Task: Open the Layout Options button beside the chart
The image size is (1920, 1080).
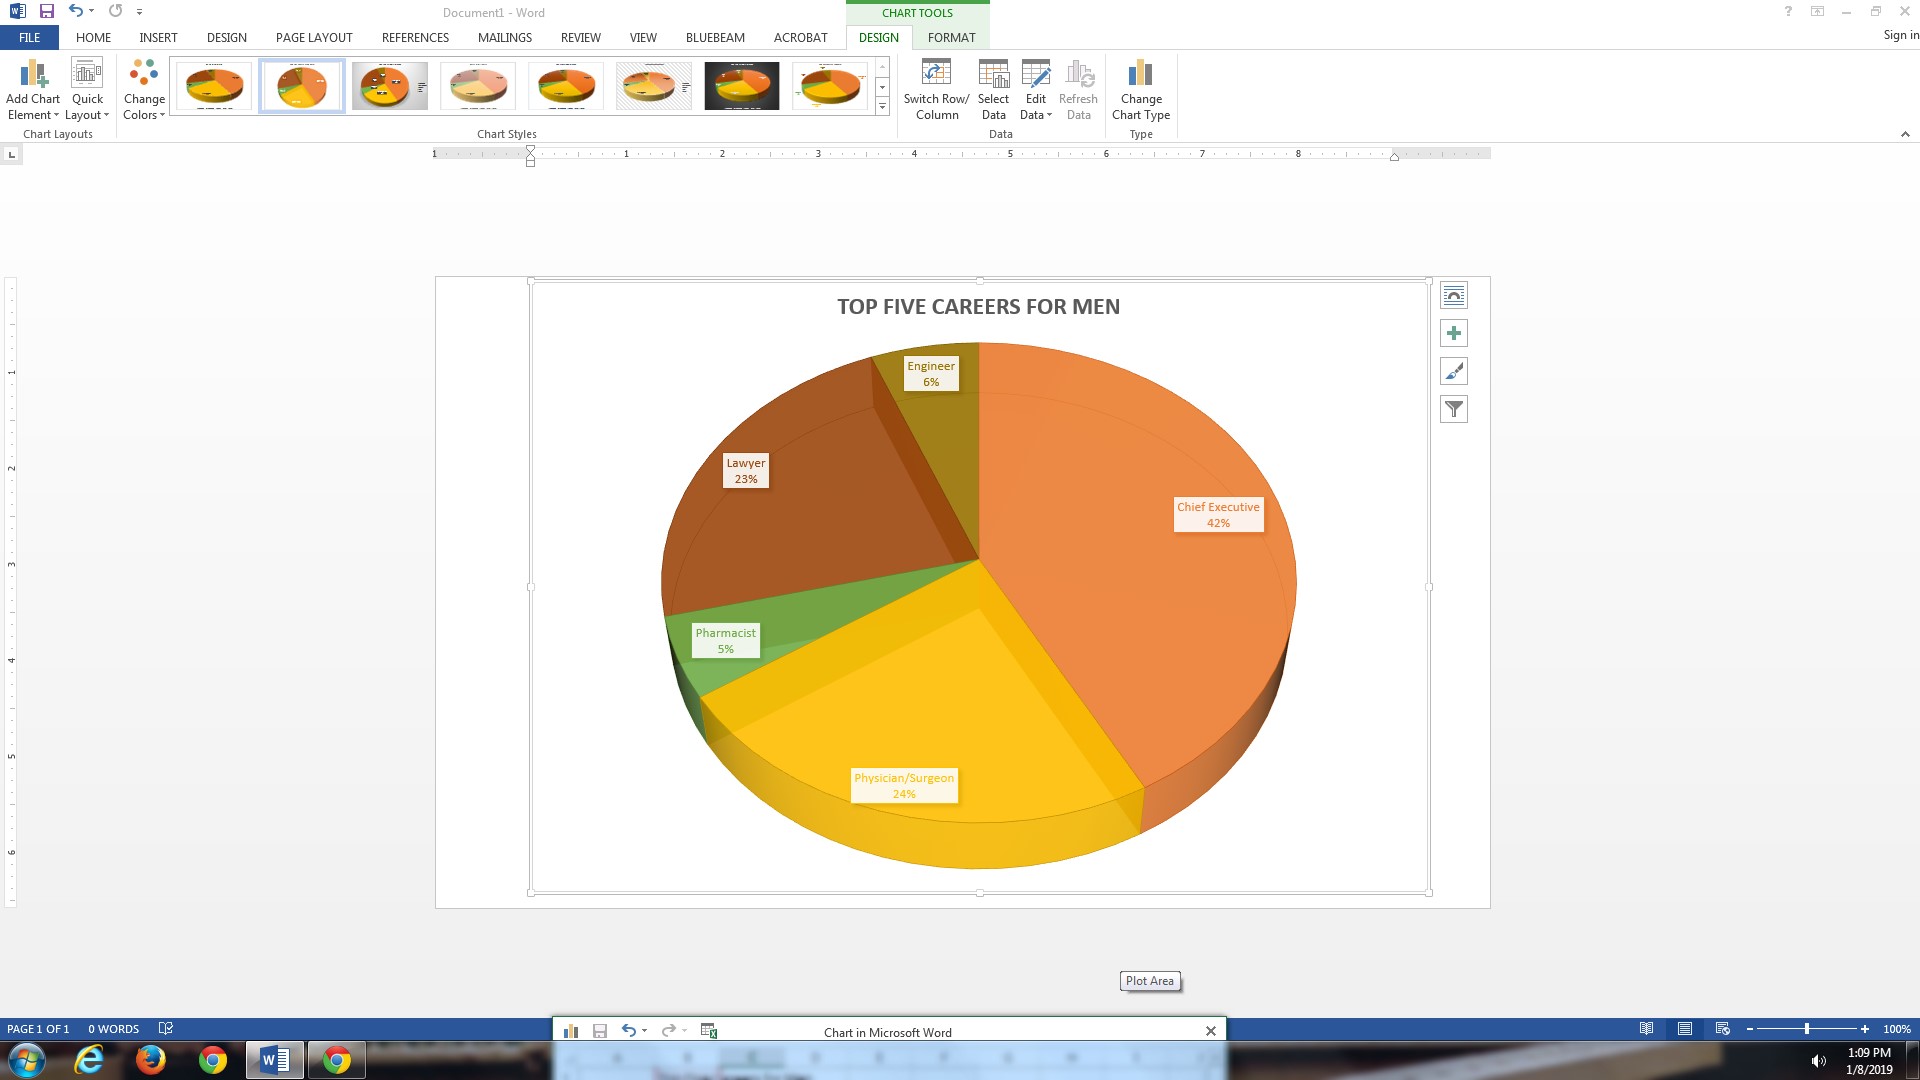Action: 1454,296
